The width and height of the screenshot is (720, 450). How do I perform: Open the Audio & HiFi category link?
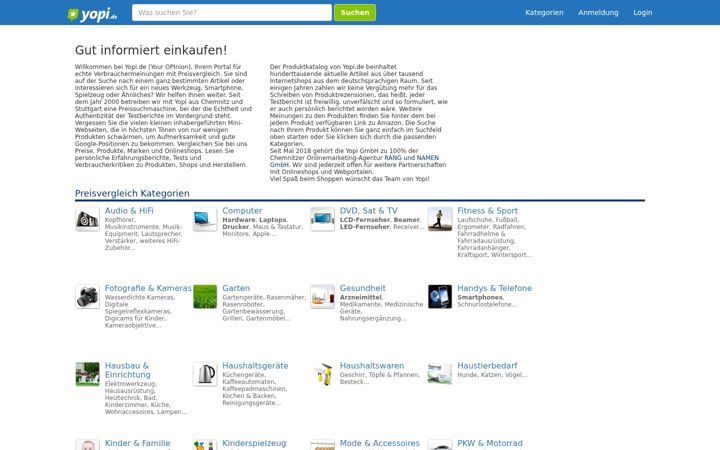click(129, 211)
